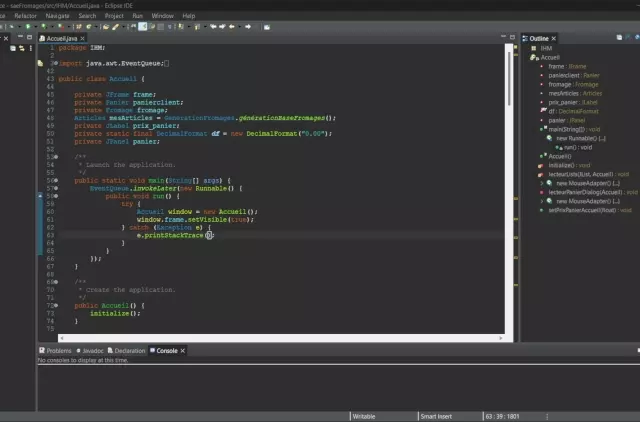This screenshot has height=422, width=640.
Task: Select initialize() method in Outline
Action: click(x=562, y=165)
